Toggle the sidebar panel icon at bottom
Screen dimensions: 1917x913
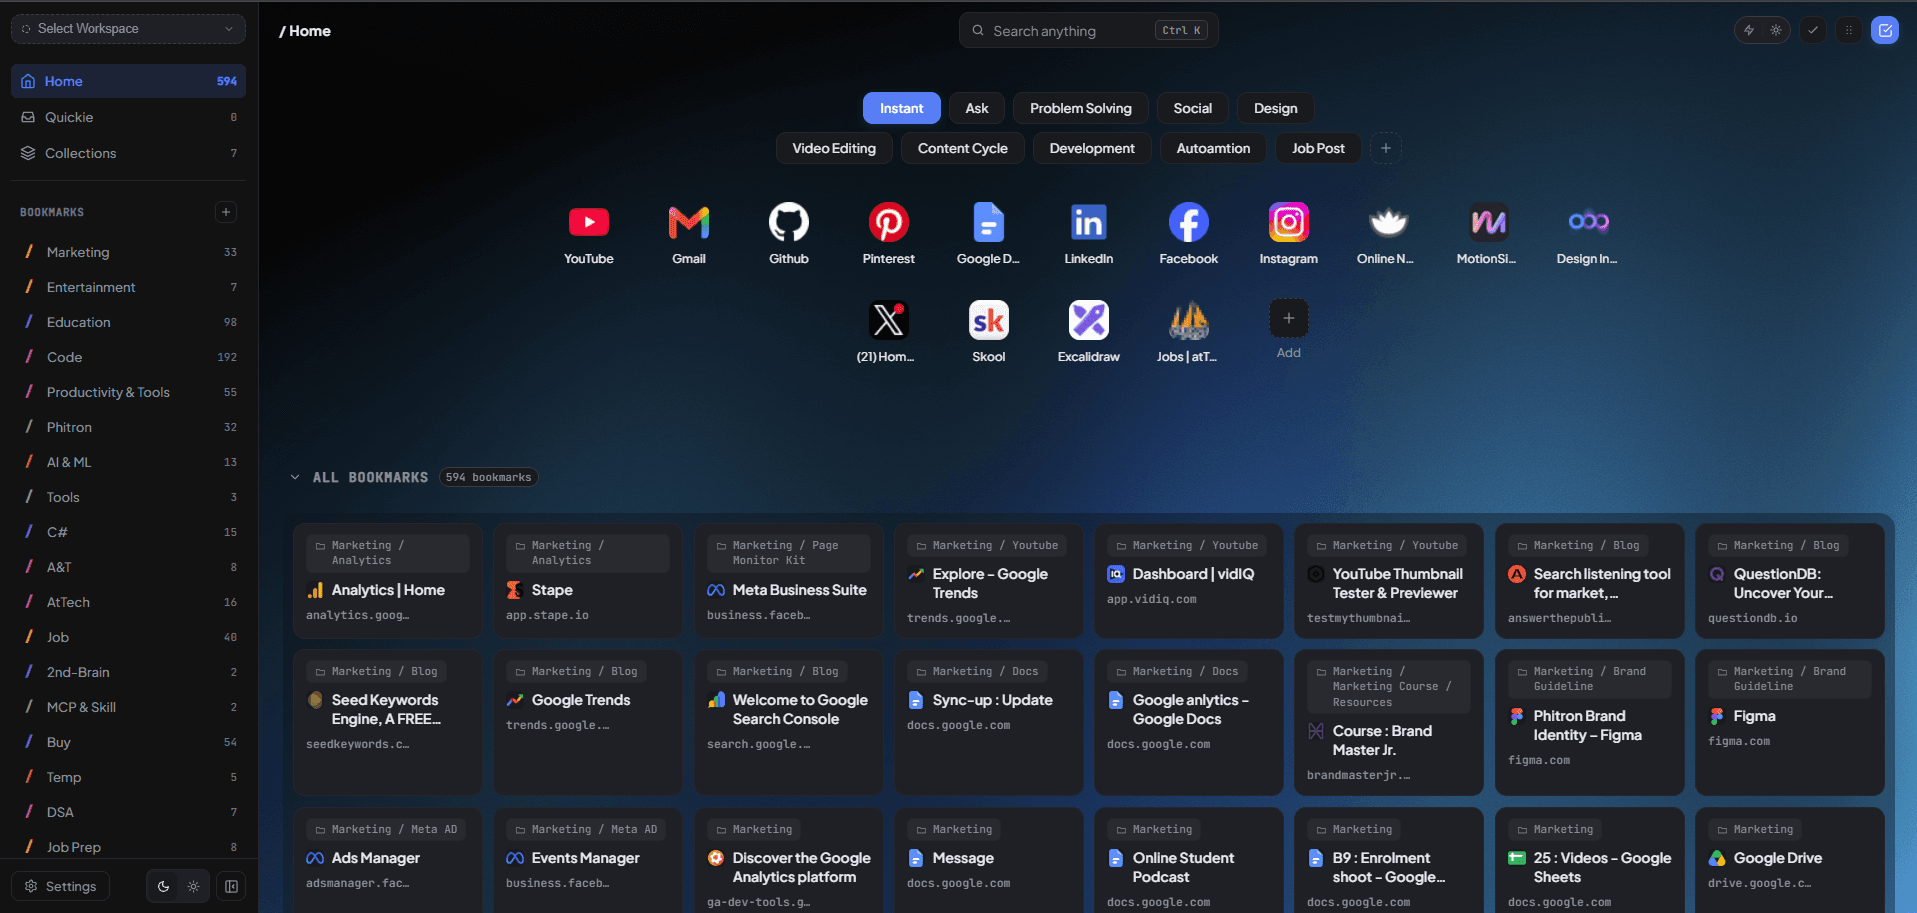pos(232,886)
